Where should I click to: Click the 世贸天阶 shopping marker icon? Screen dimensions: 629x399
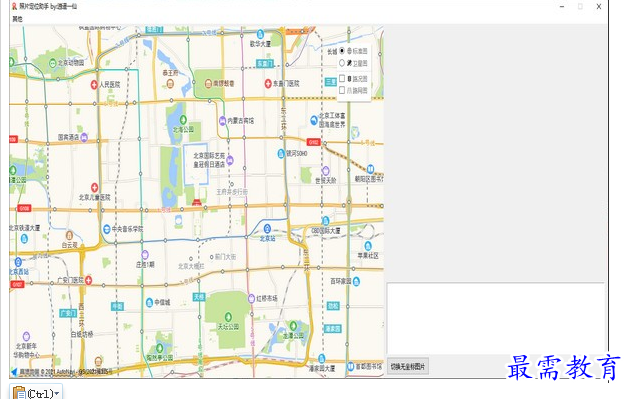[326, 171]
